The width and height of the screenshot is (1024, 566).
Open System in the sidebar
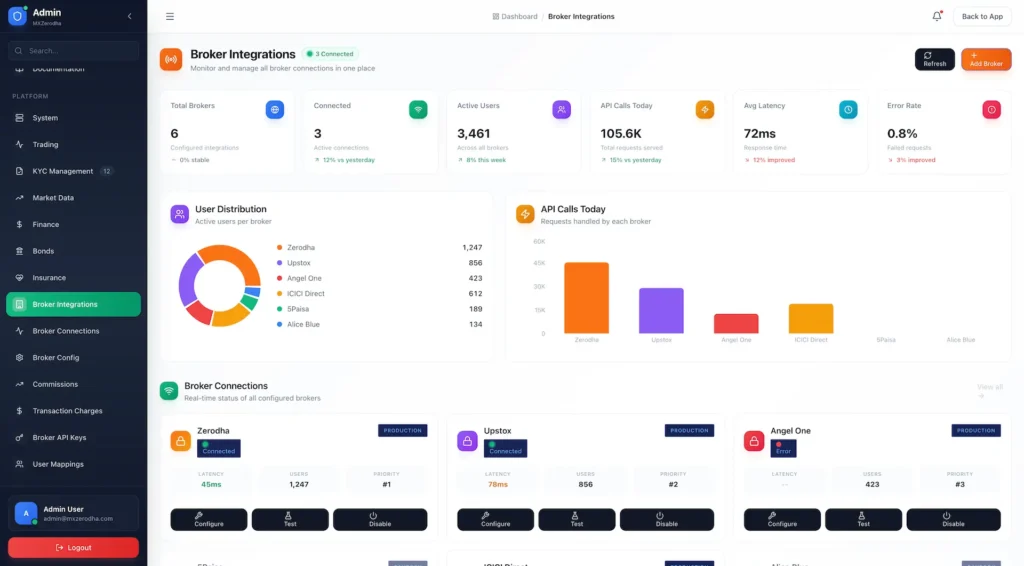click(73, 118)
